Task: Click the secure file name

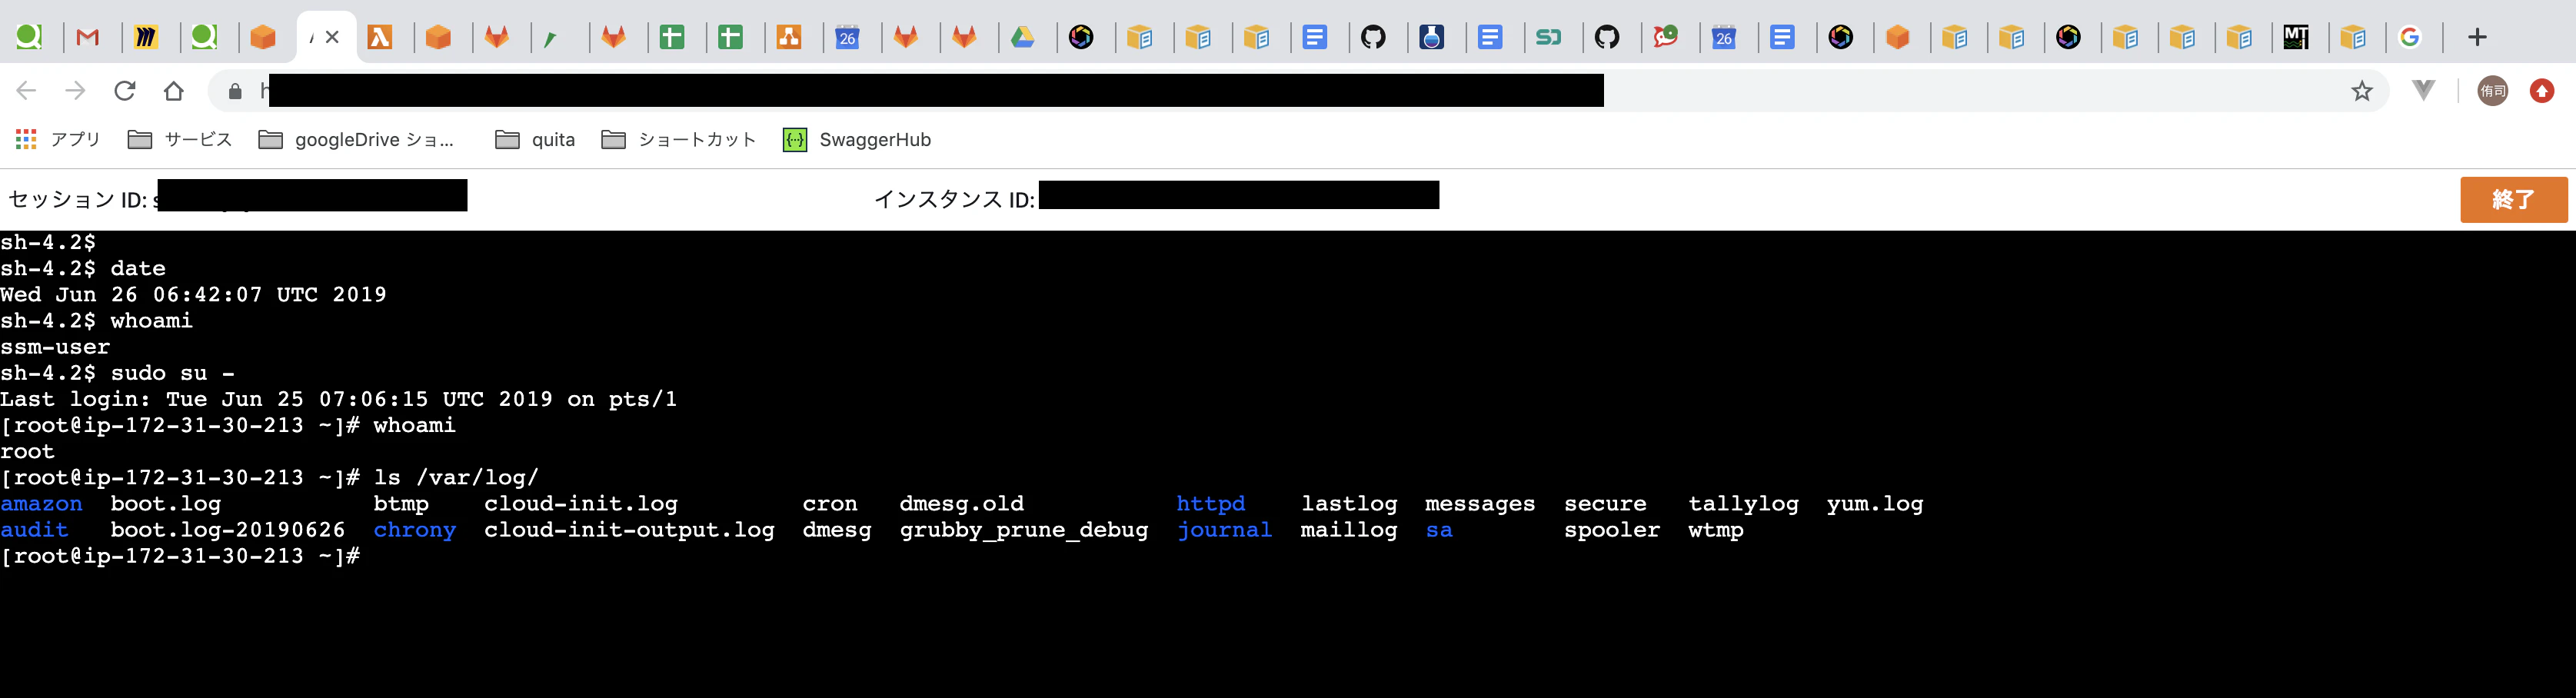Action: 1605,503
